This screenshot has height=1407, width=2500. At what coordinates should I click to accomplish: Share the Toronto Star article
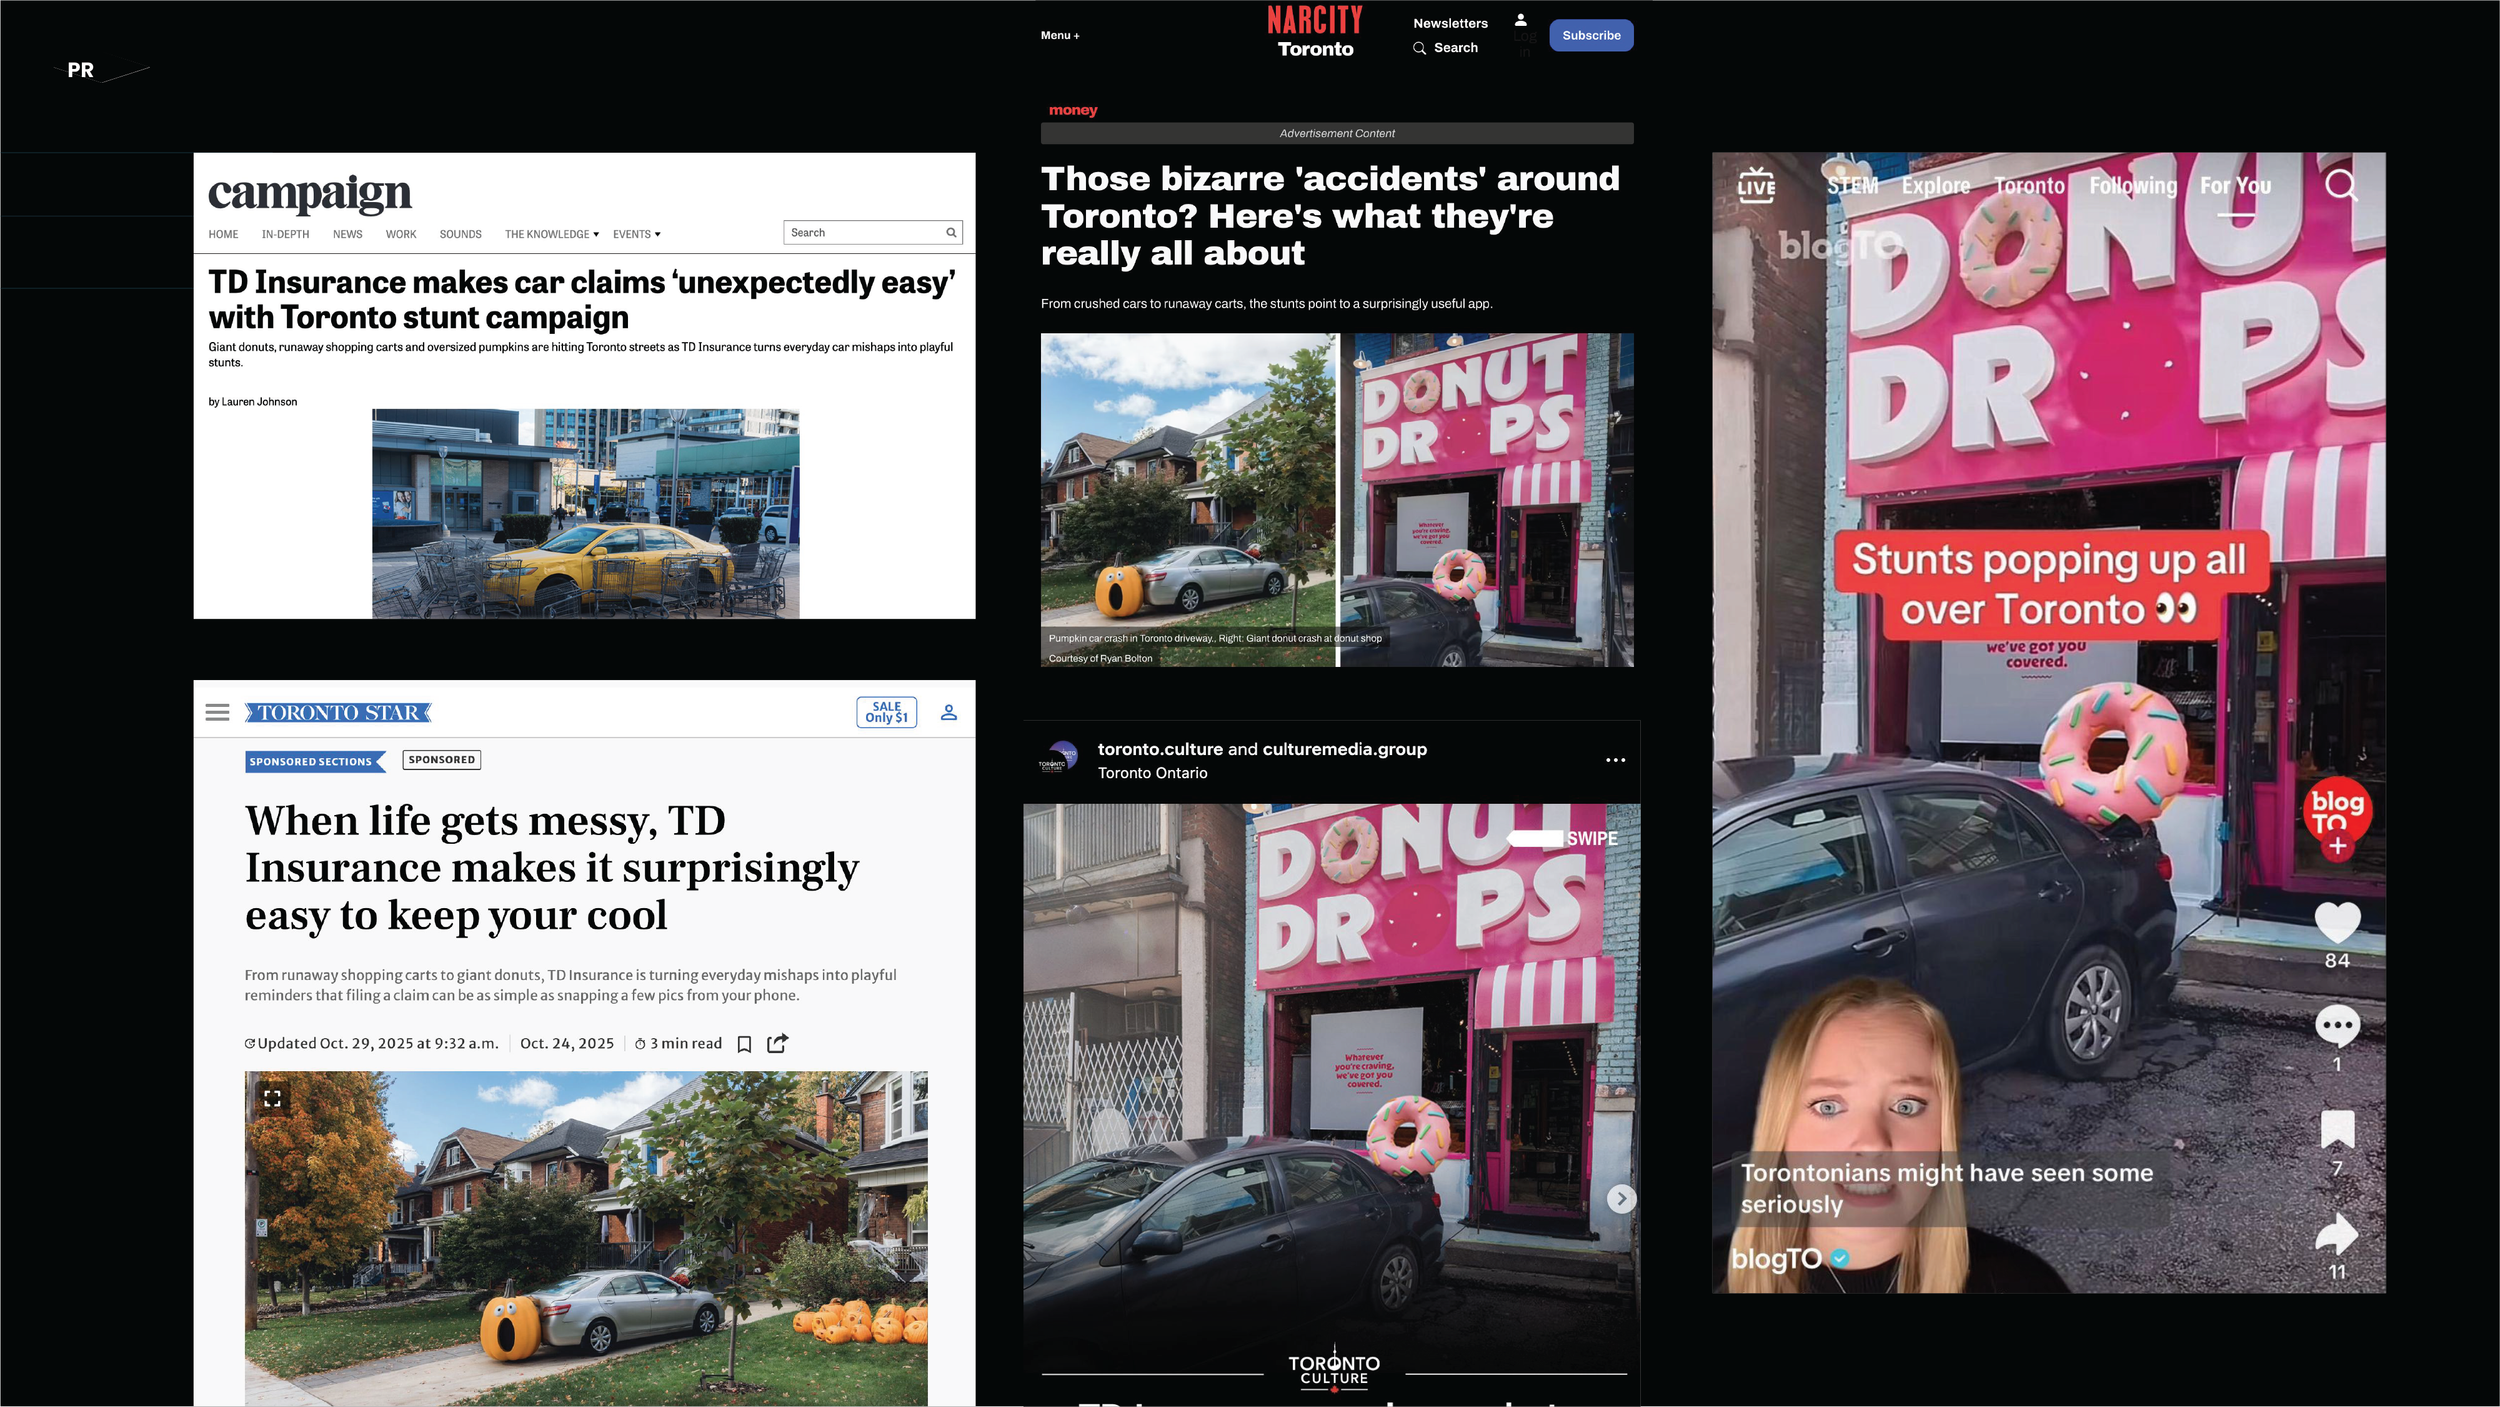point(778,1043)
